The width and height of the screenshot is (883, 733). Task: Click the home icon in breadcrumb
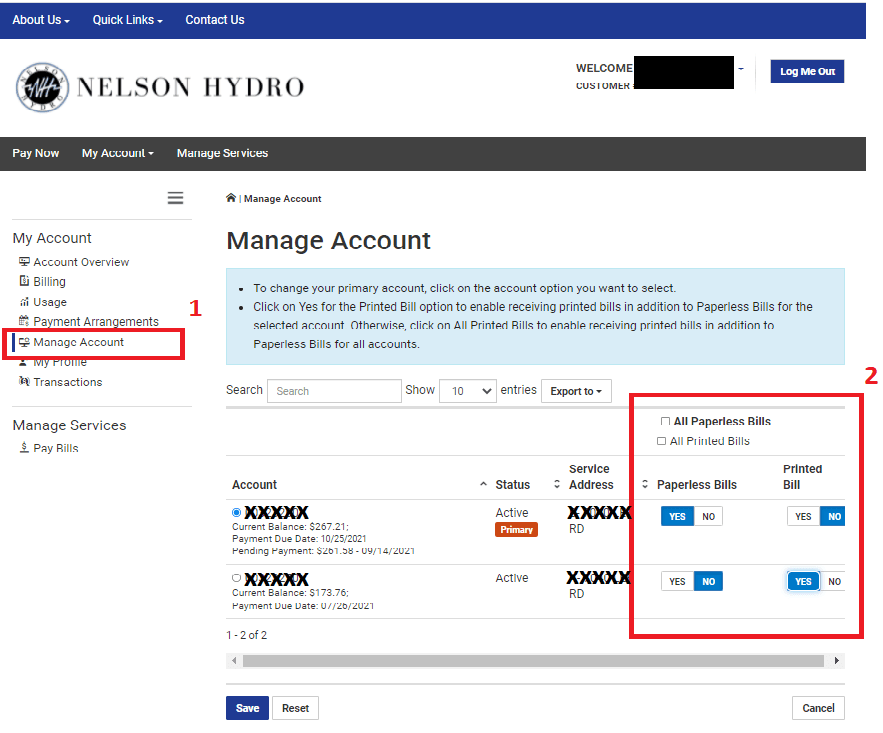pyautogui.click(x=231, y=198)
